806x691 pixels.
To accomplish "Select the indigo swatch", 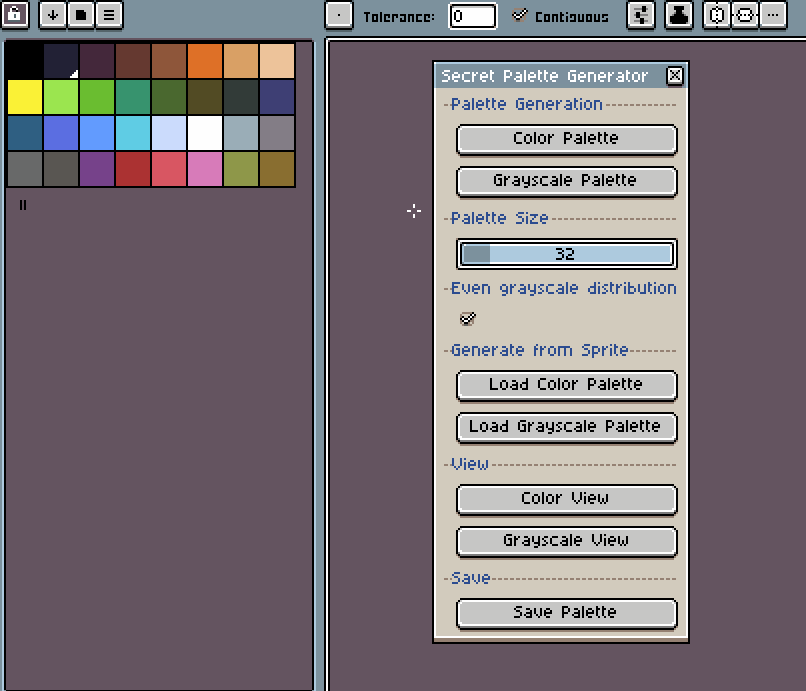I will (277, 97).
